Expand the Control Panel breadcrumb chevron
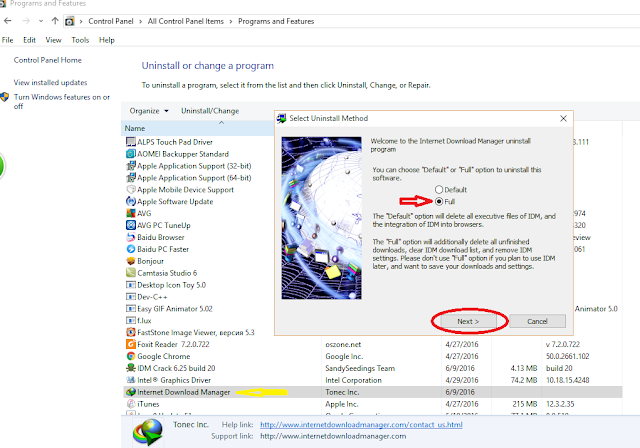Viewport: 640px width, 448px height. pos(140,21)
